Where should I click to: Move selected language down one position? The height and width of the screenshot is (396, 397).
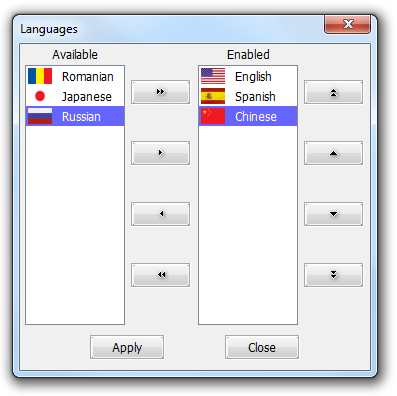[333, 214]
